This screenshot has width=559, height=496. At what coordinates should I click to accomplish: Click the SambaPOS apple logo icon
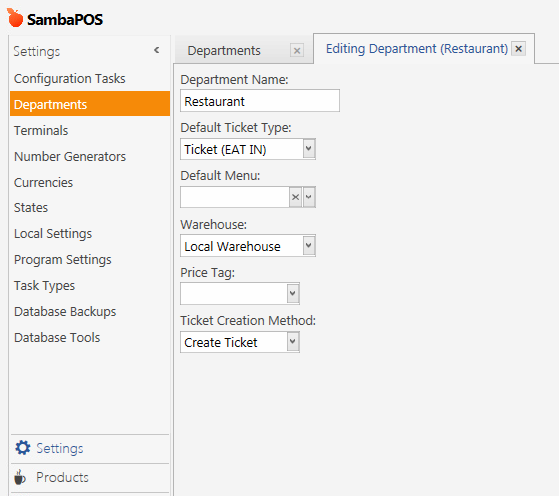(x=15, y=18)
